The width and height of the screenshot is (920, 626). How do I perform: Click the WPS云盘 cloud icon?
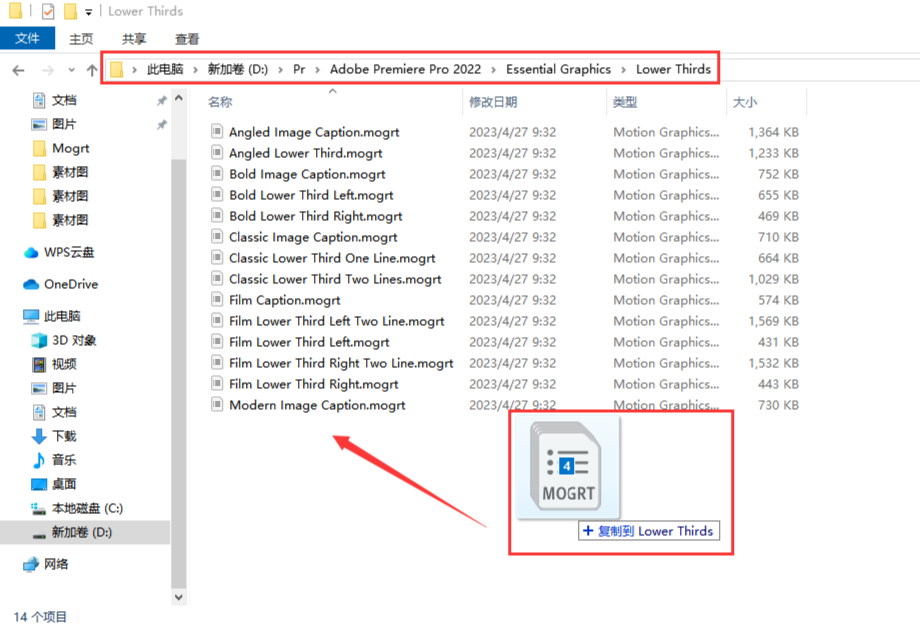coord(31,253)
